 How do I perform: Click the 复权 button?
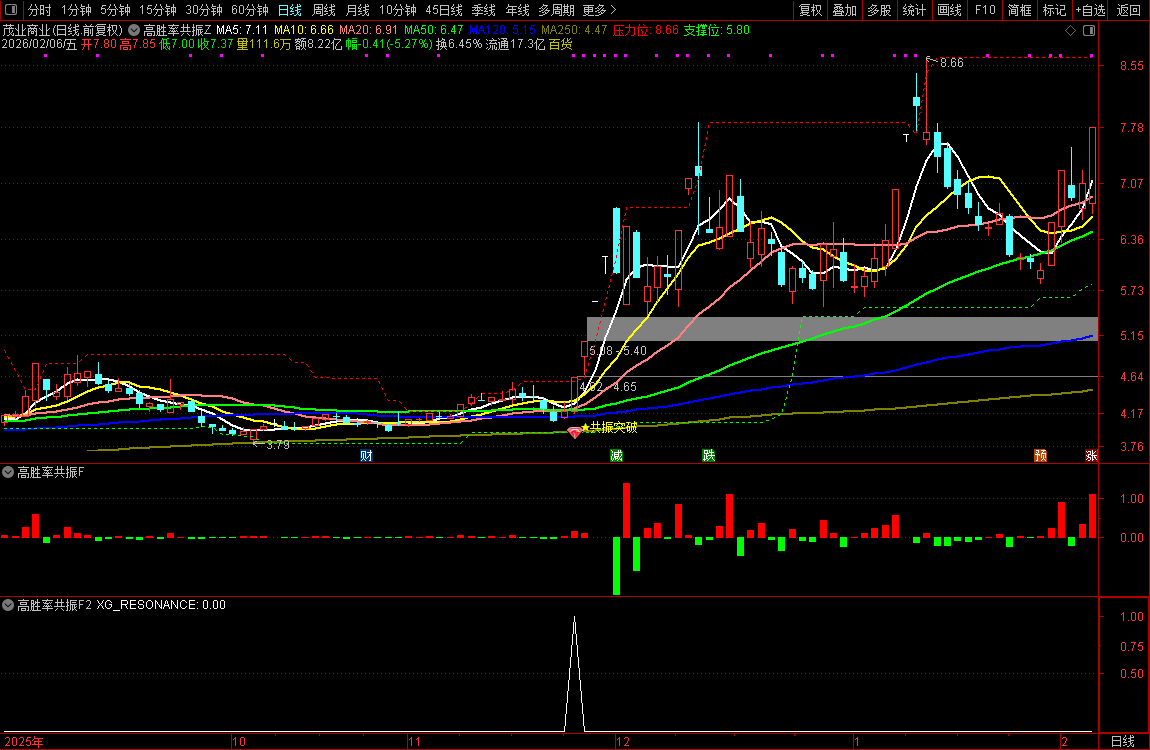point(810,10)
